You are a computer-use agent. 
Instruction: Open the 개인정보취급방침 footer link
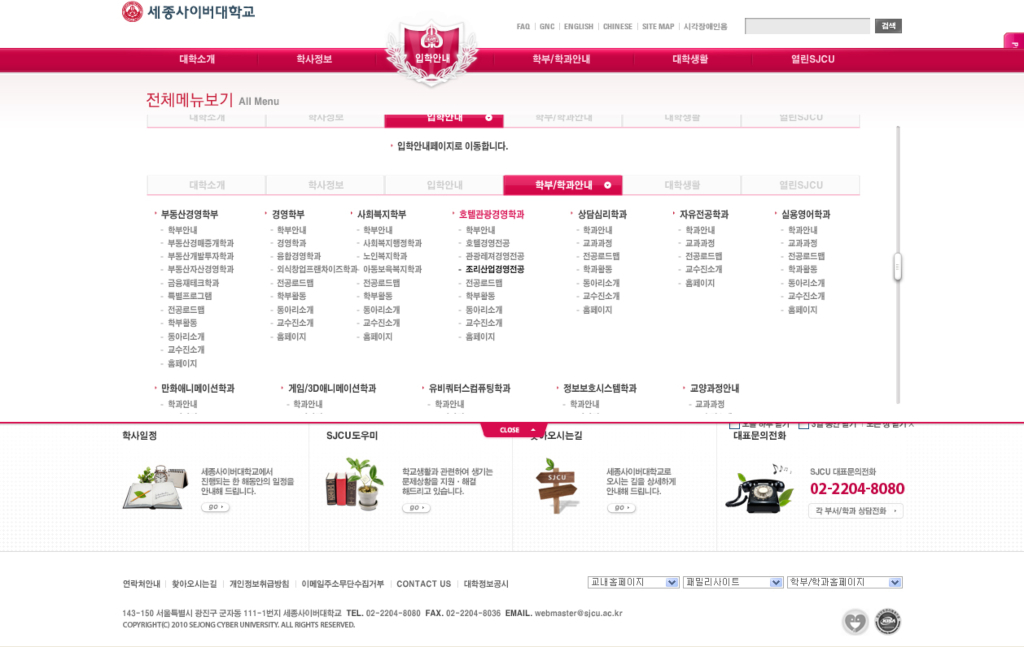[259, 584]
